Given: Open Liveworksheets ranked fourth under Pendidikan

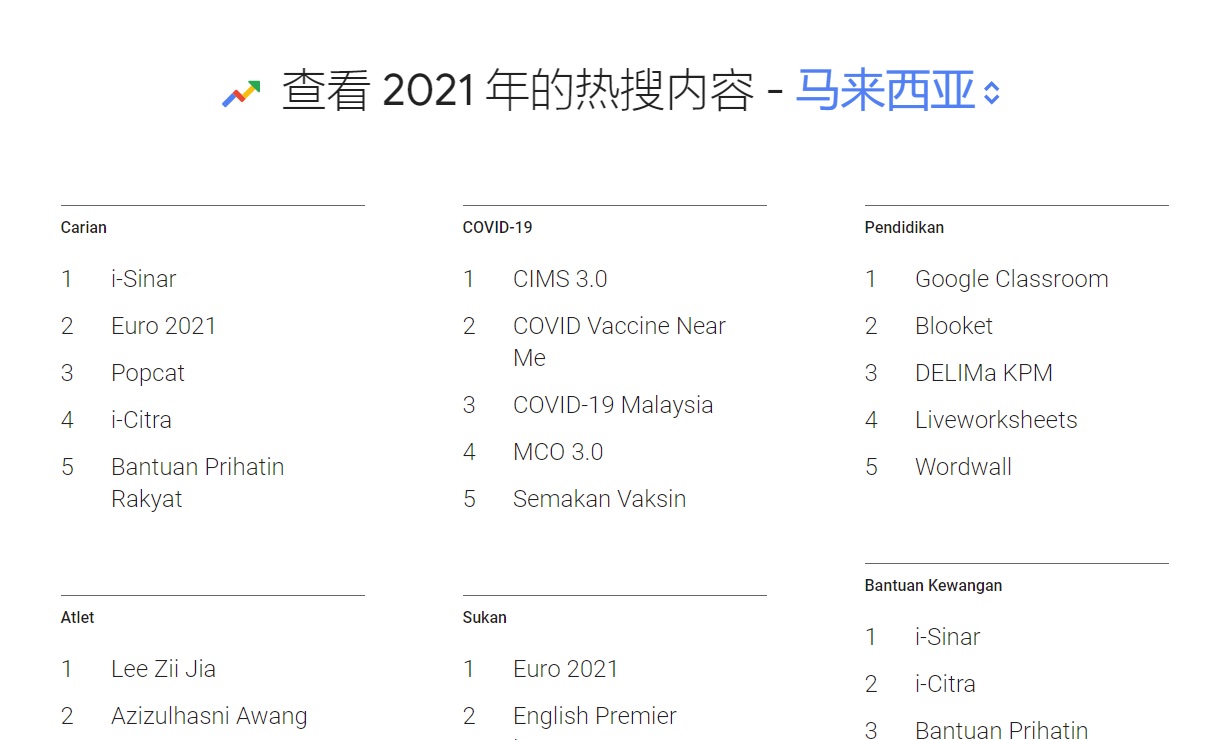Looking at the screenshot, I should 997,419.
